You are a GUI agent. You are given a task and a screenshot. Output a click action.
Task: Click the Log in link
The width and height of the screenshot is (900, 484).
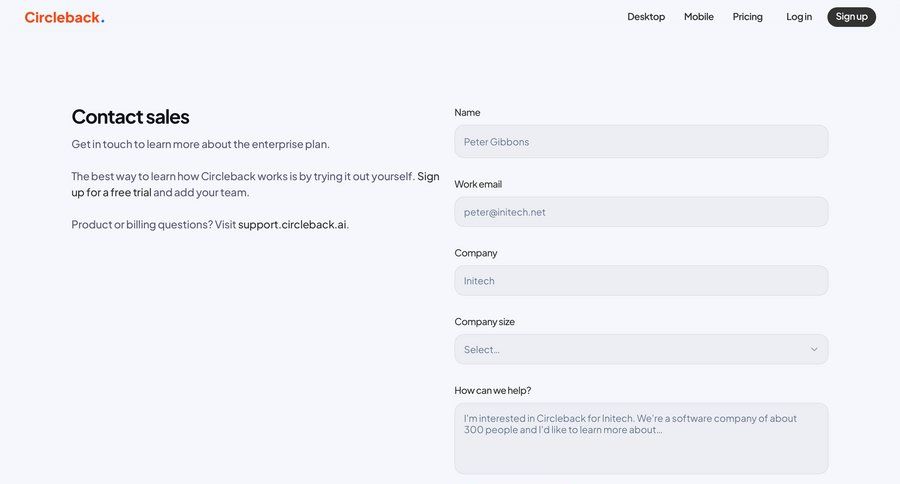pyautogui.click(x=799, y=17)
